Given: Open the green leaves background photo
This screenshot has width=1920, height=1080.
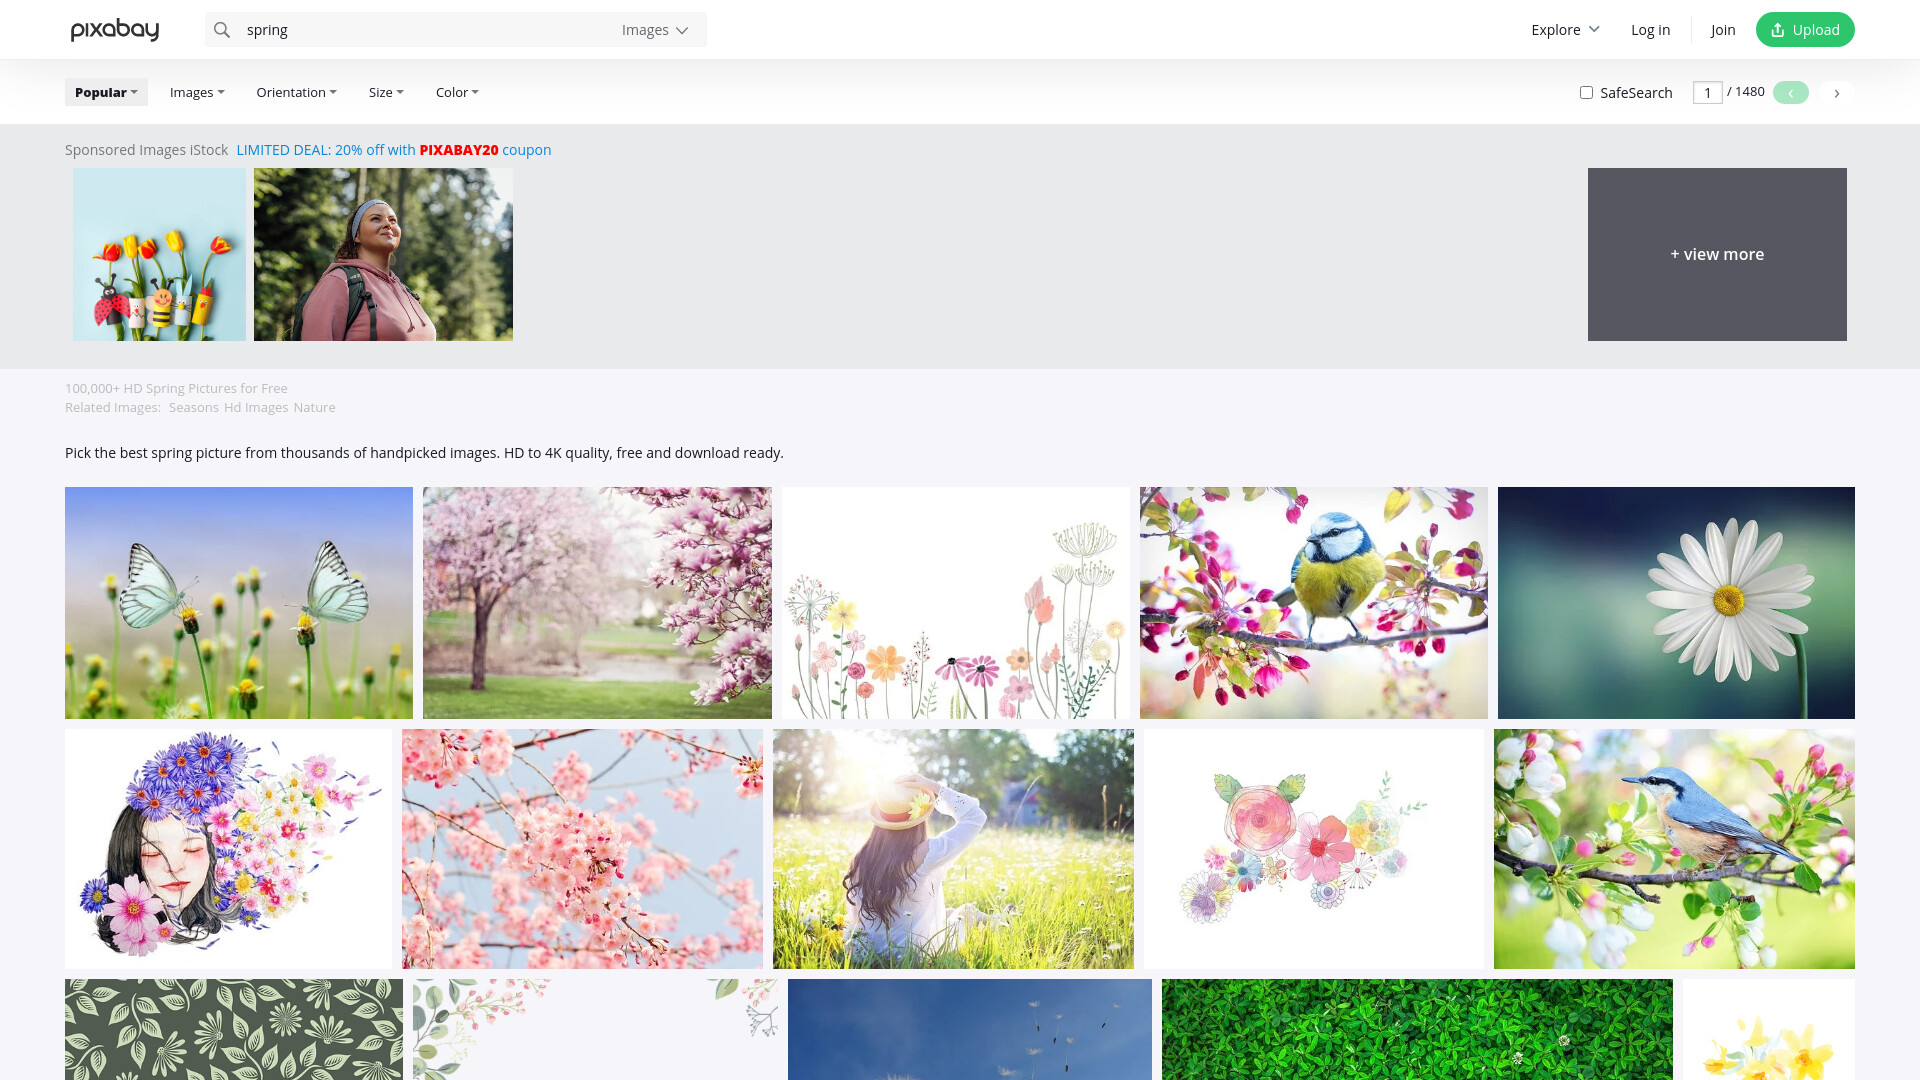Looking at the screenshot, I should [x=1417, y=1029].
